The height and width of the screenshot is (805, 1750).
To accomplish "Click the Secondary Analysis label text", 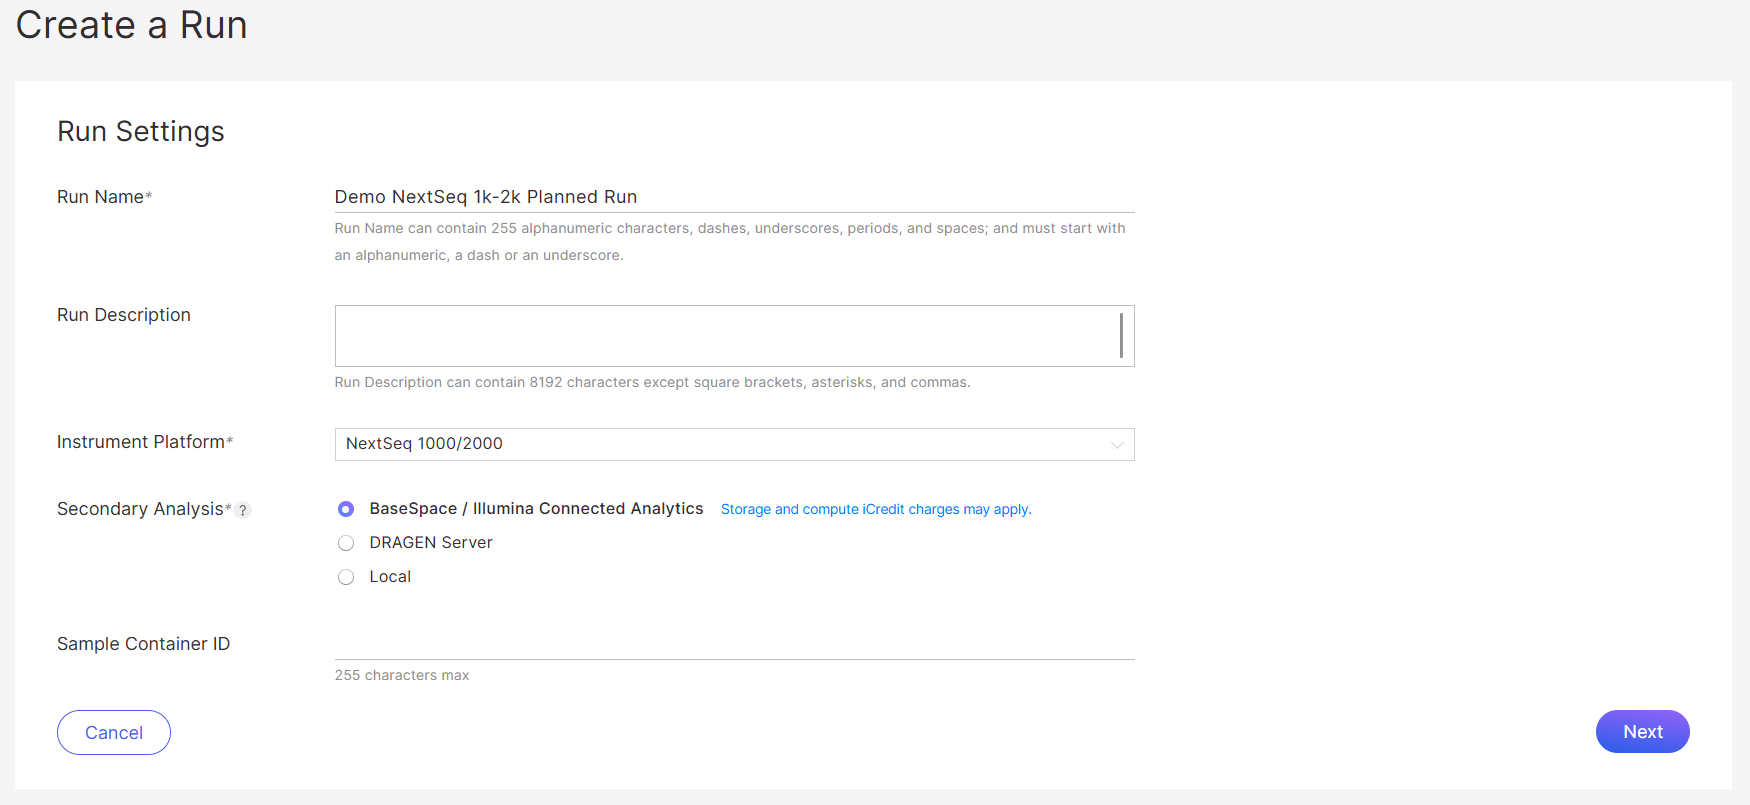I will [x=140, y=509].
